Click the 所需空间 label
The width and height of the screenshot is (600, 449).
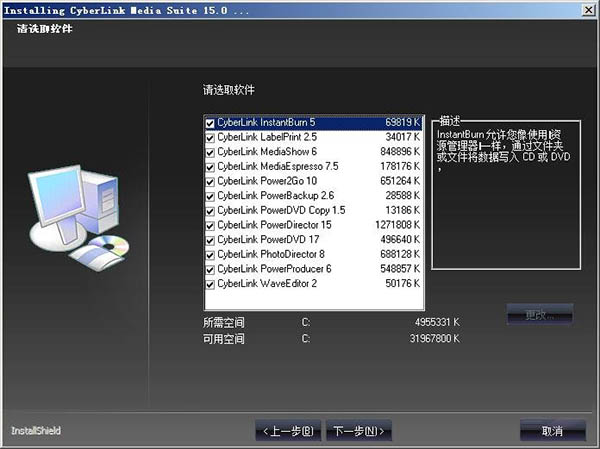223,323
